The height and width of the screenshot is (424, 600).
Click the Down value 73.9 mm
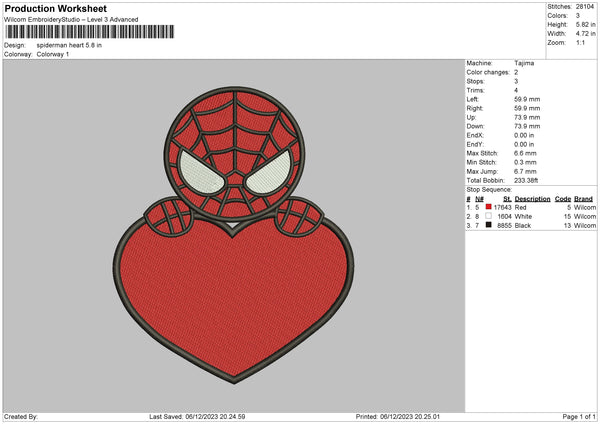(x=527, y=126)
